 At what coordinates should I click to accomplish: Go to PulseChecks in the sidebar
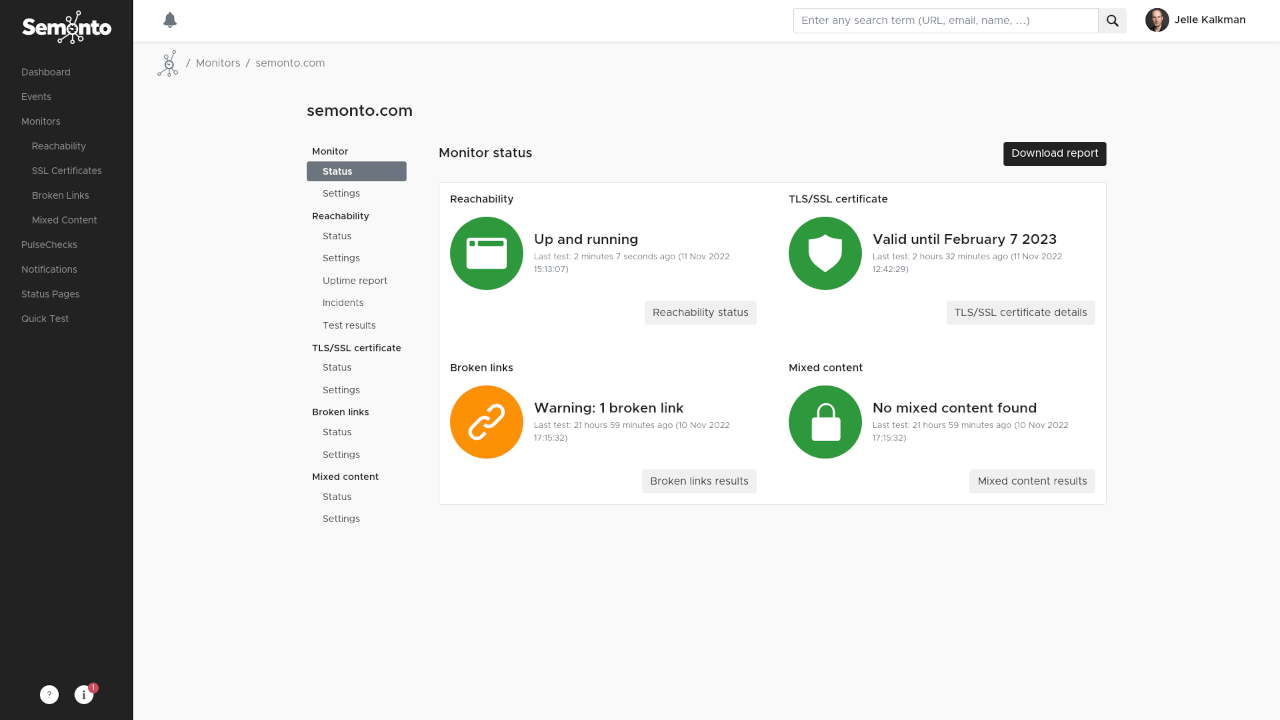[49, 245]
